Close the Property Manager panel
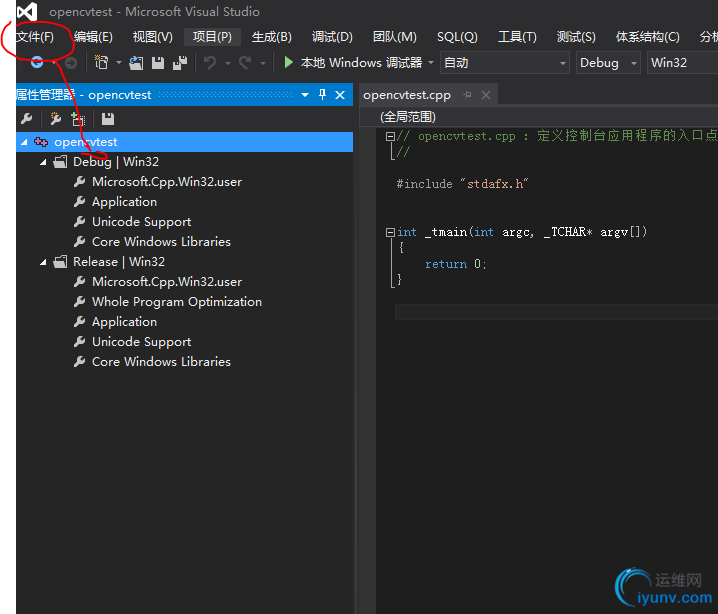 (340, 95)
